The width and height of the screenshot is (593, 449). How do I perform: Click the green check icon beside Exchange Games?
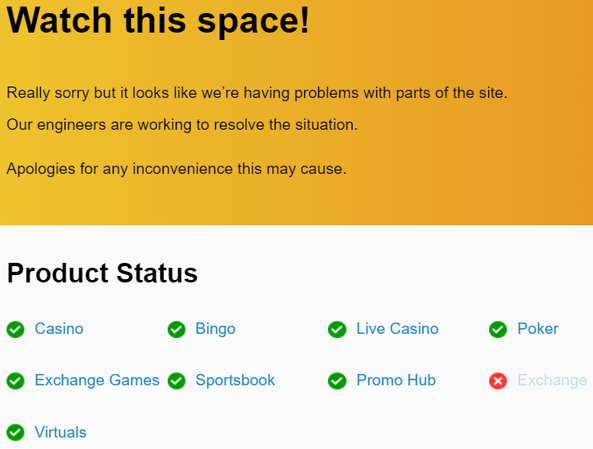point(16,381)
